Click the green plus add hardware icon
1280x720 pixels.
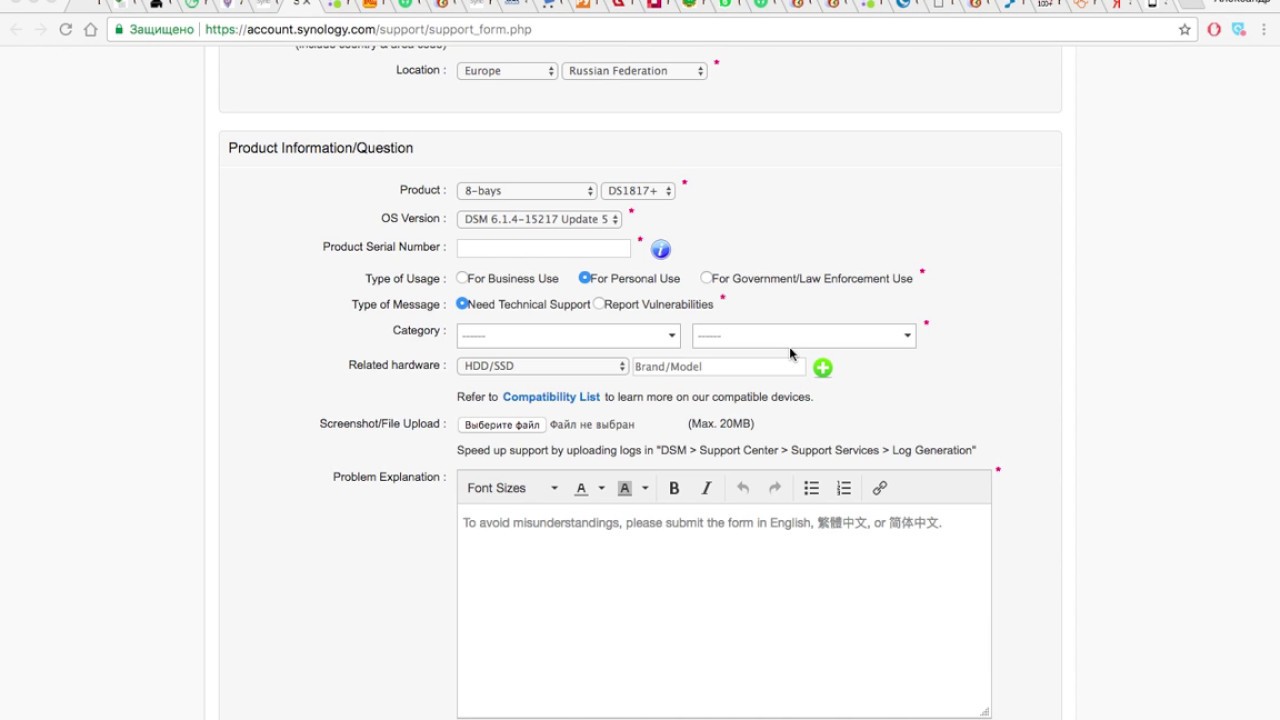pos(823,368)
